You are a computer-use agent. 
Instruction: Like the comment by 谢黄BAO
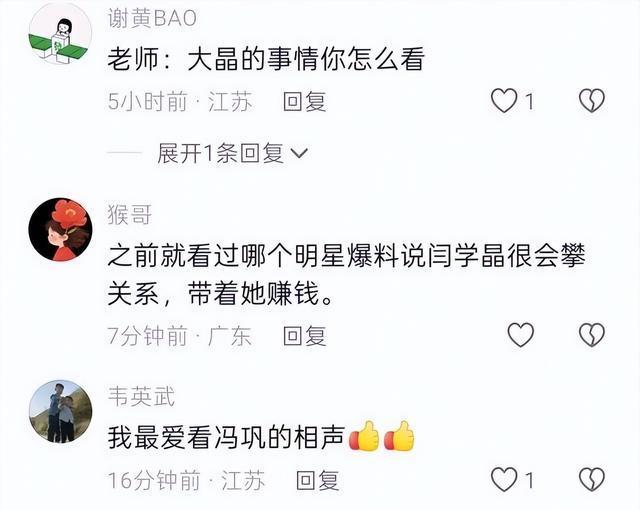pos(504,101)
